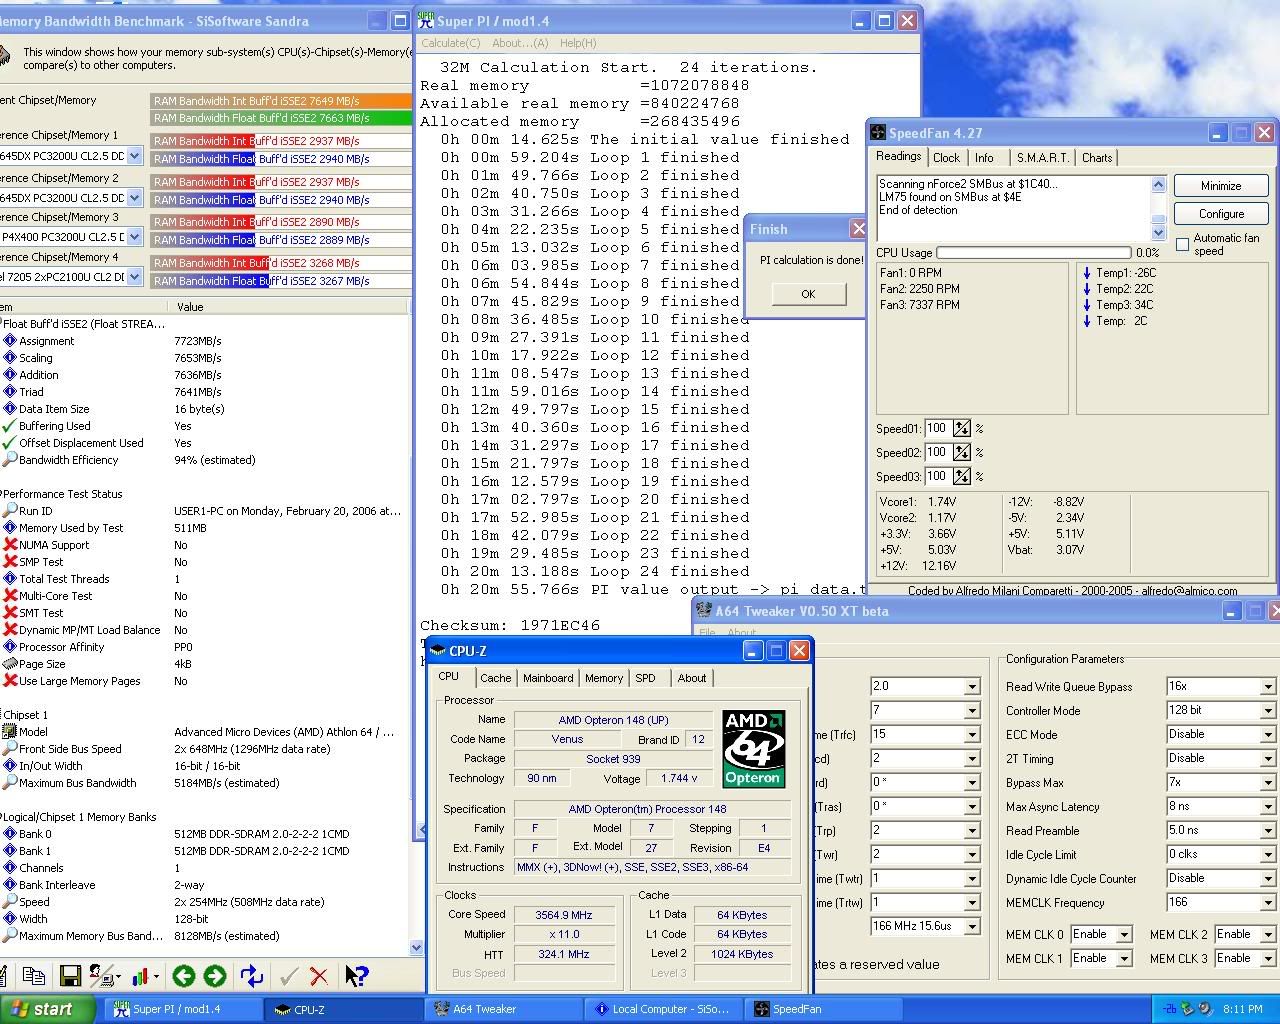
Task: Click the green Back arrow in Sandra
Action: click(183, 976)
